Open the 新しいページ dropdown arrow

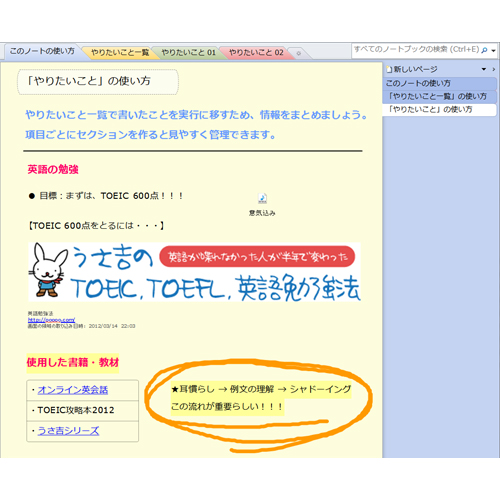tap(484, 69)
